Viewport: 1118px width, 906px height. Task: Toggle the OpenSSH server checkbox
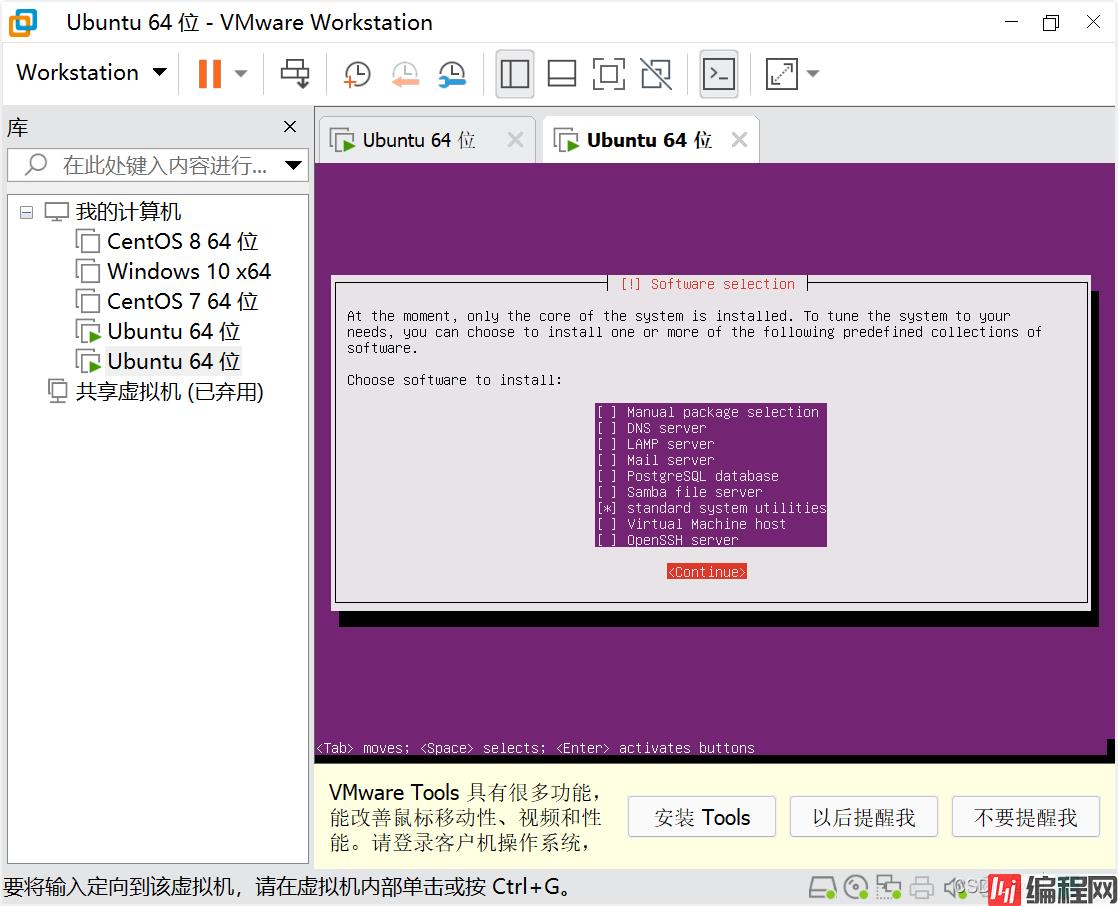point(607,540)
